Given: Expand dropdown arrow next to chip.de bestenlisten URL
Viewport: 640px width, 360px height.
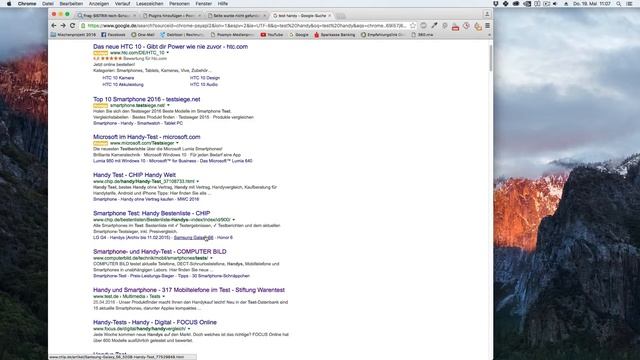Looking at the screenshot, I should tap(233, 220).
